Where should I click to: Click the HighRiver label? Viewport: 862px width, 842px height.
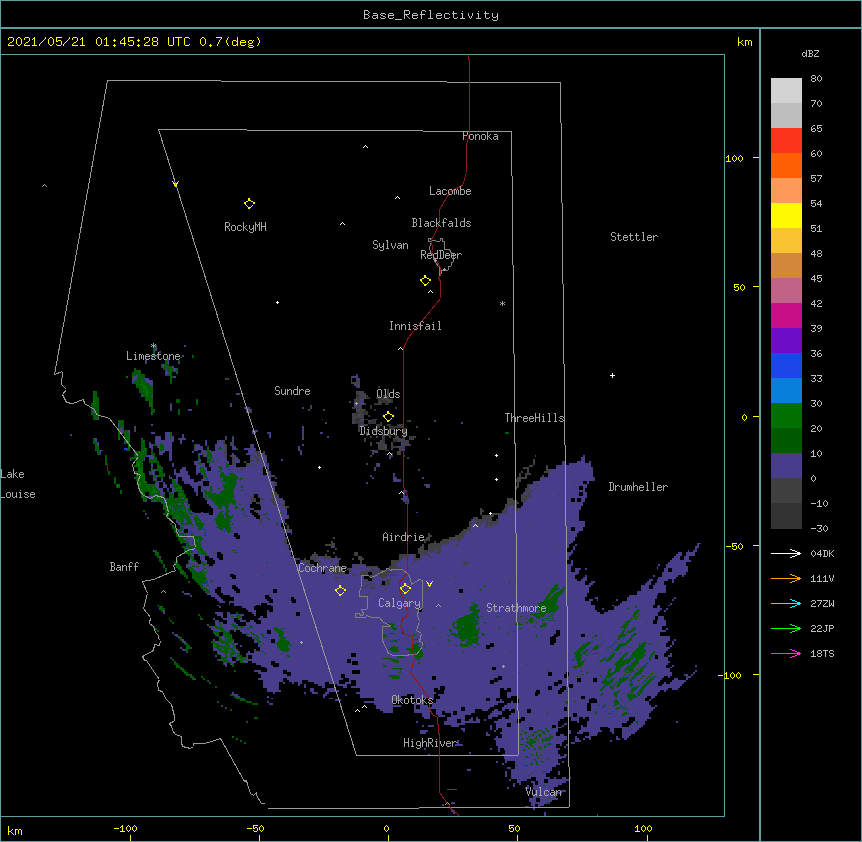point(430,743)
